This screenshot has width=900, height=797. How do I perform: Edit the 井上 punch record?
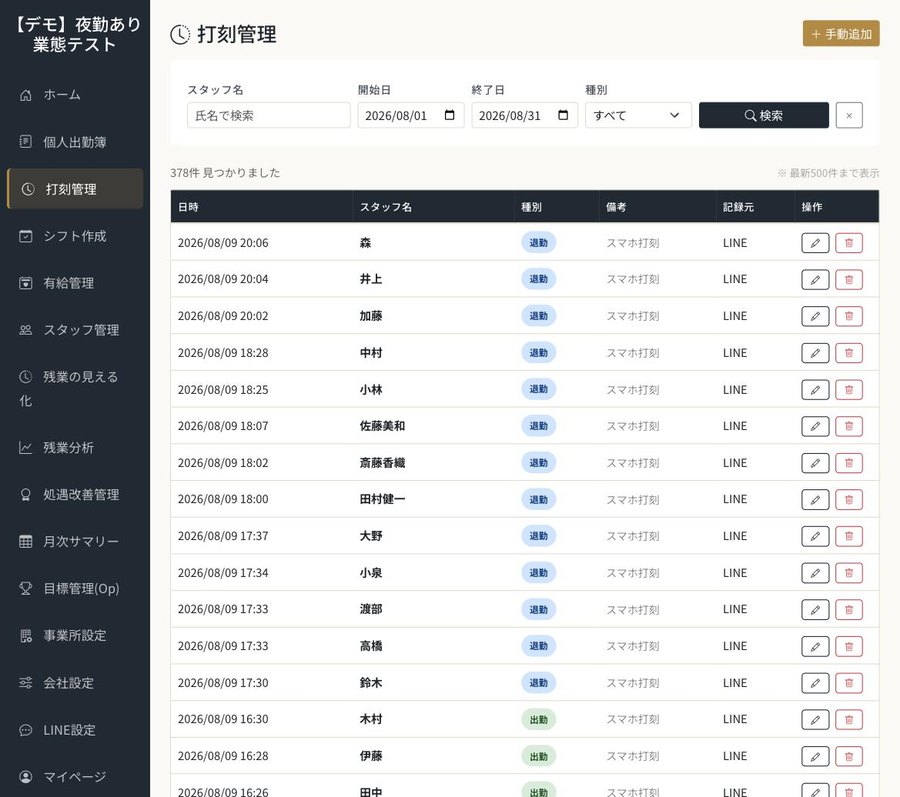pyautogui.click(x=814, y=279)
